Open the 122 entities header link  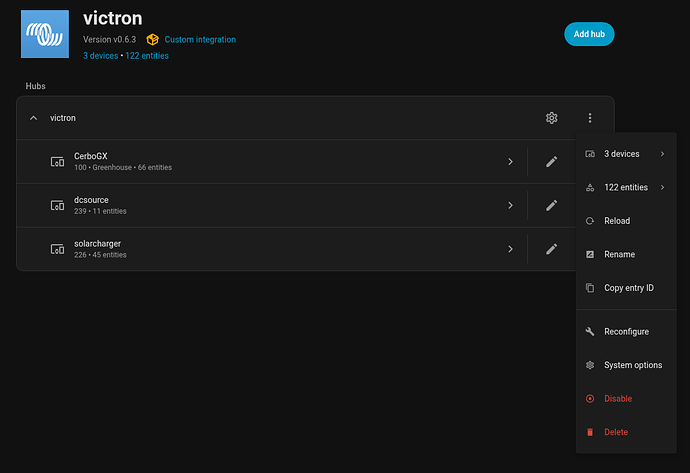[x=147, y=56]
